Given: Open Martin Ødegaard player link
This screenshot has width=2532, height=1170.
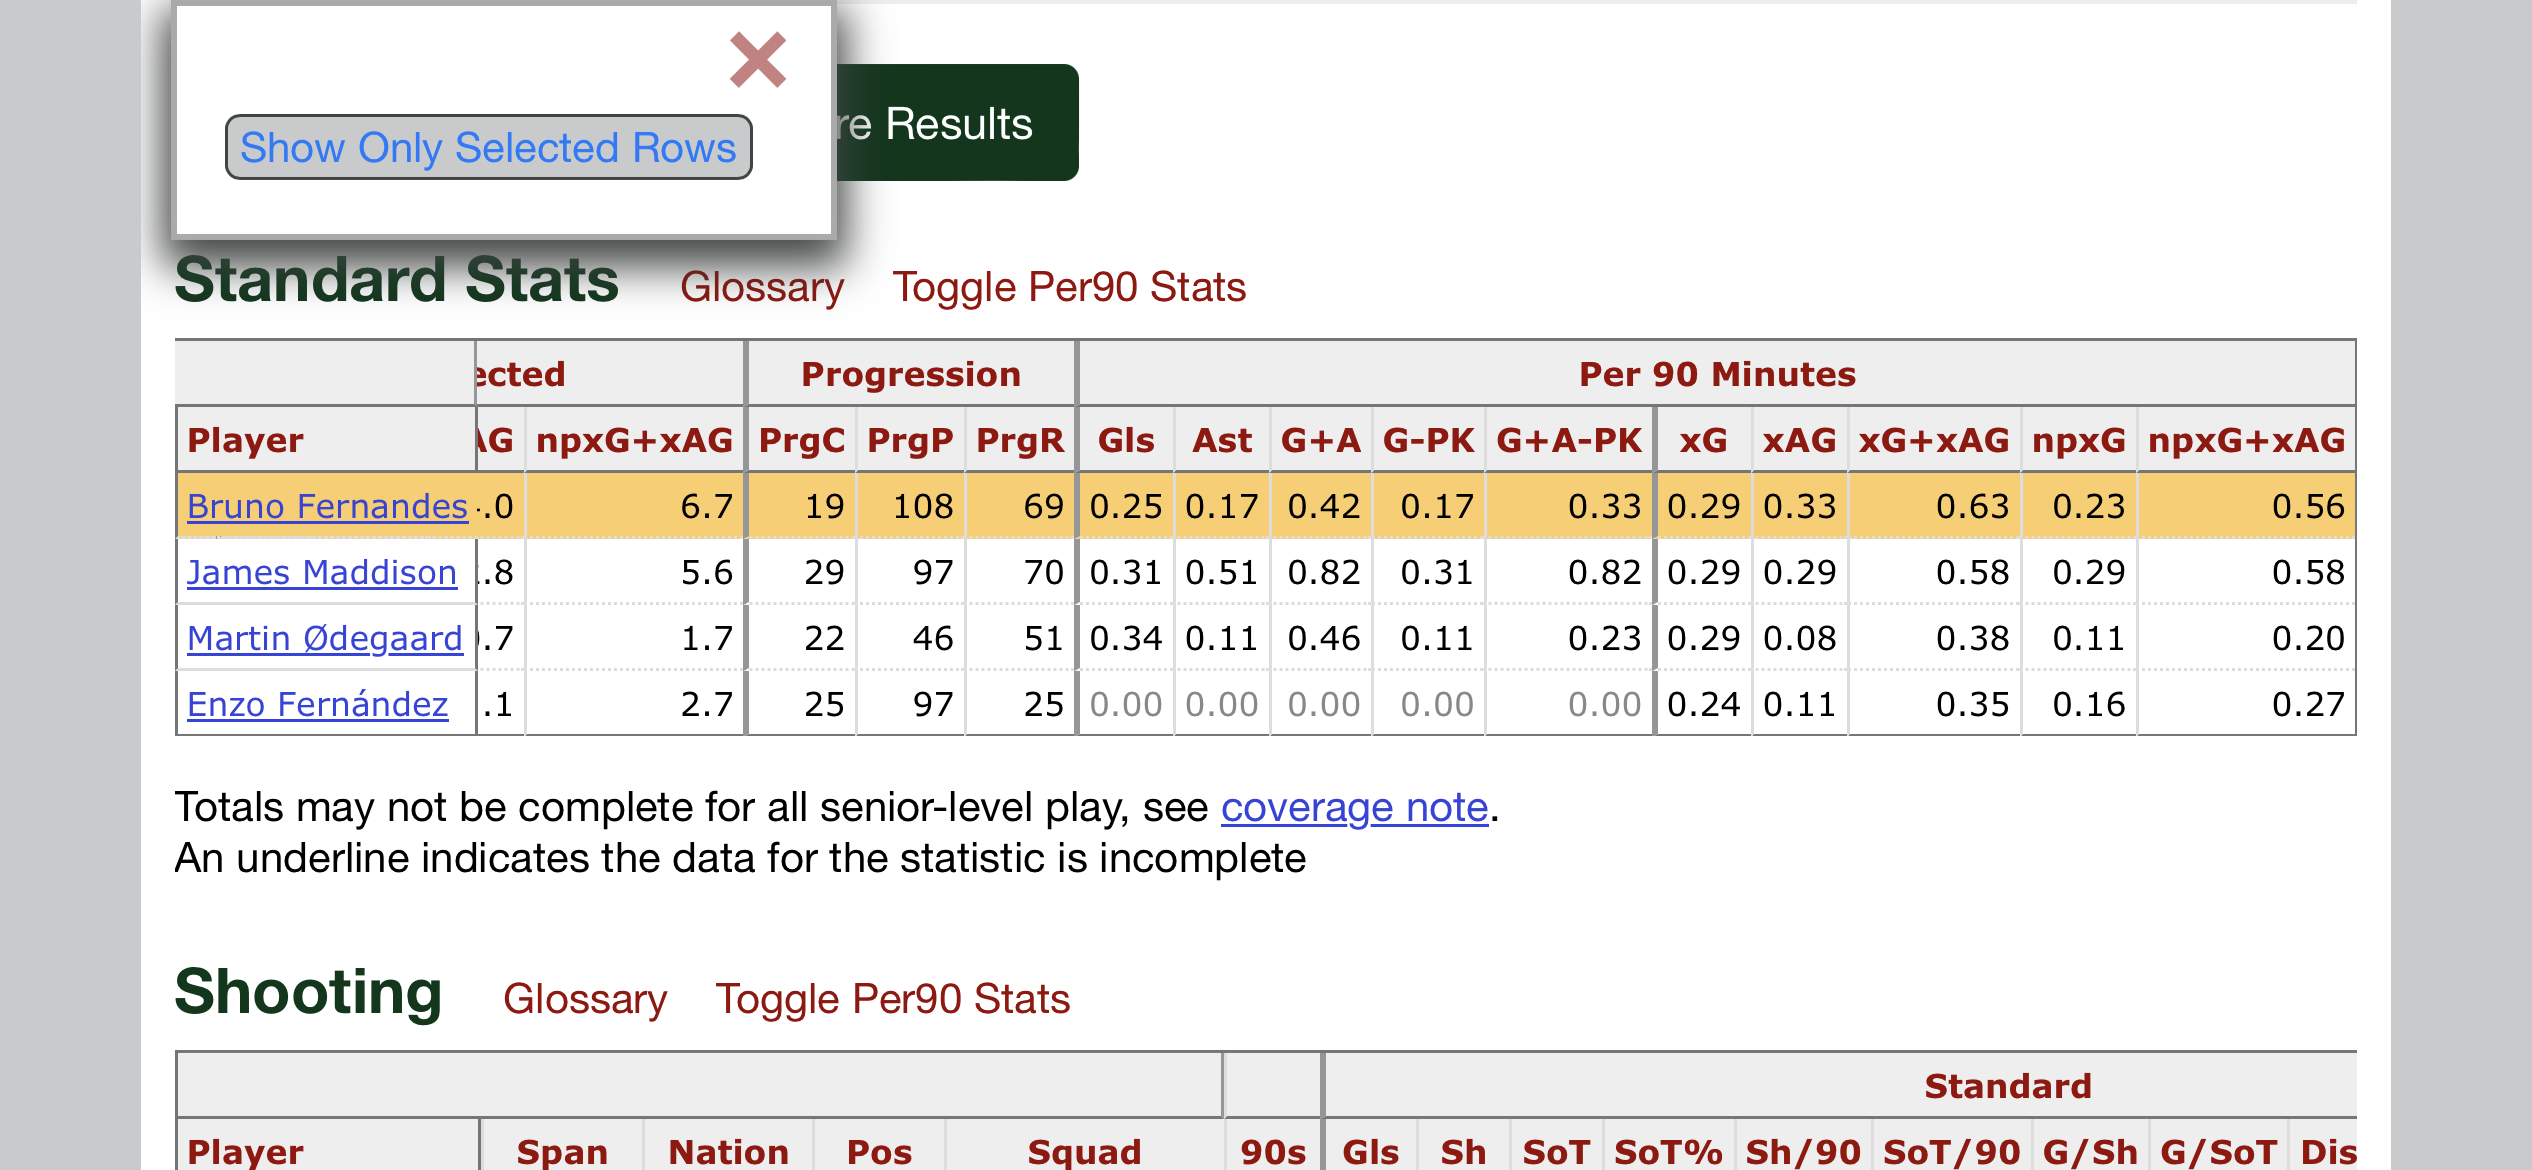Looking at the screenshot, I should coord(325,638).
